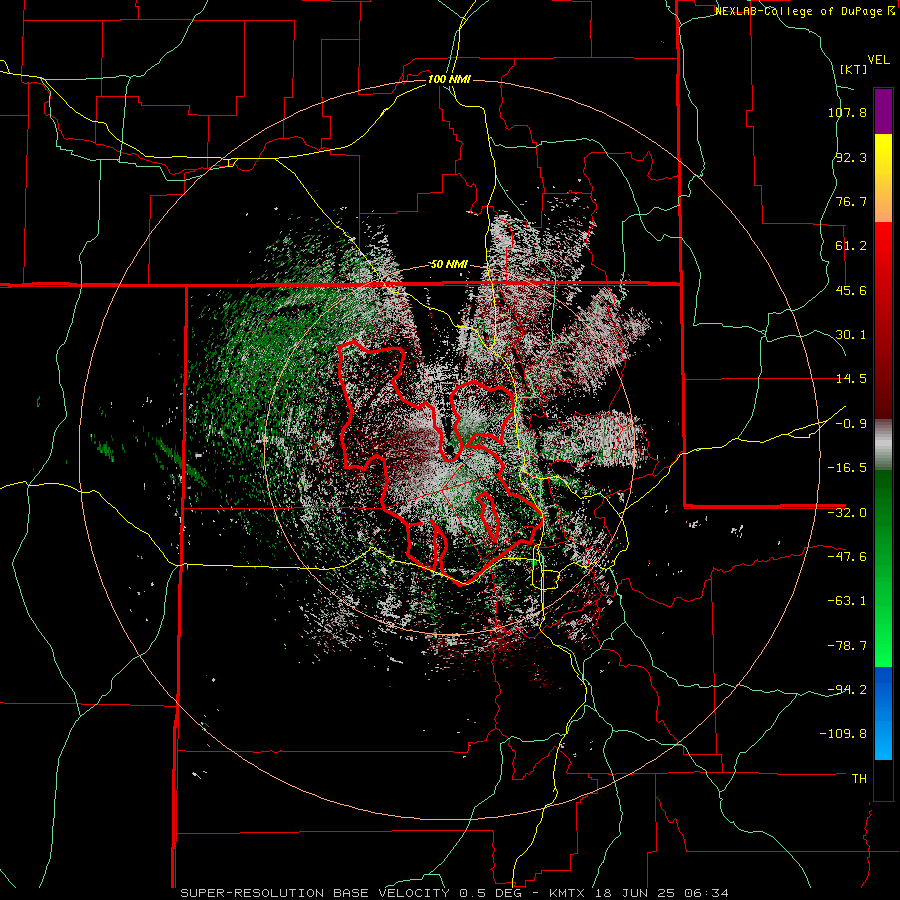
Task: Click the 45.6 velocity scale value
Action: (851, 290)
